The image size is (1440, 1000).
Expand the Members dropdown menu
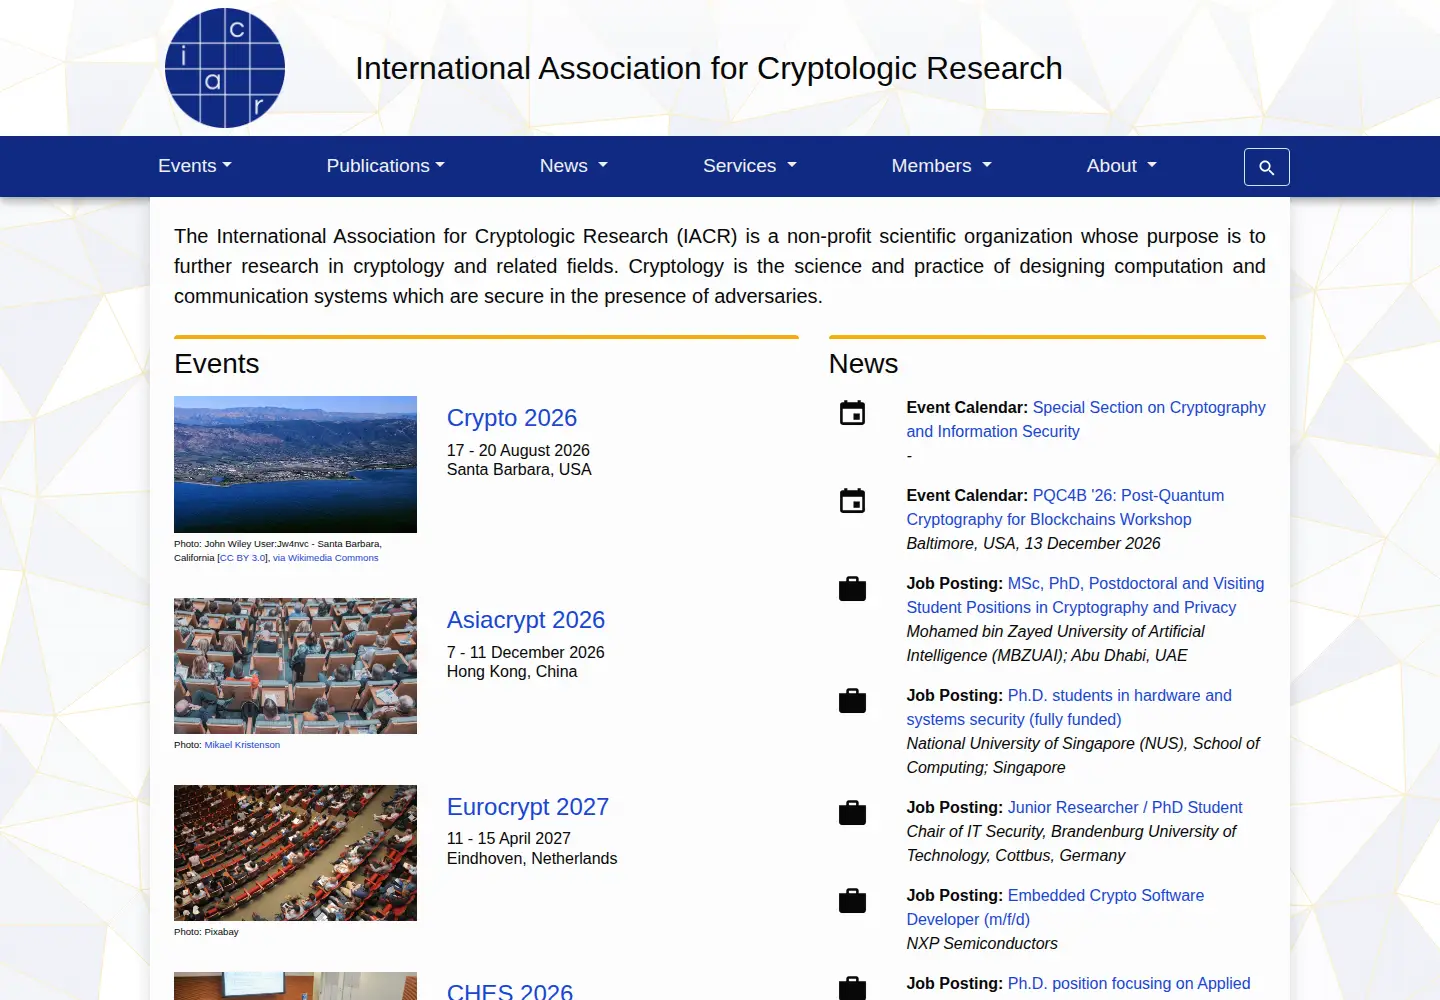click(x=941, y=166)
